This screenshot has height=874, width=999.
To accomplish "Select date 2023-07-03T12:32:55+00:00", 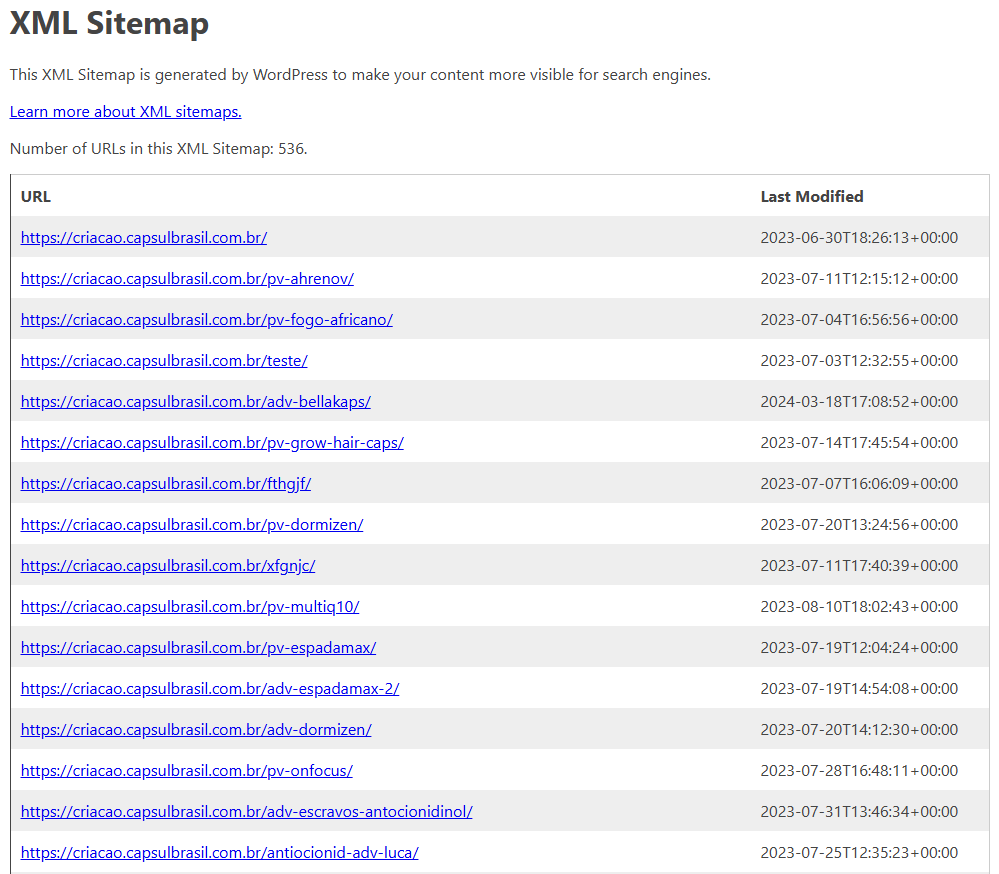I will [x=859, y=361].
